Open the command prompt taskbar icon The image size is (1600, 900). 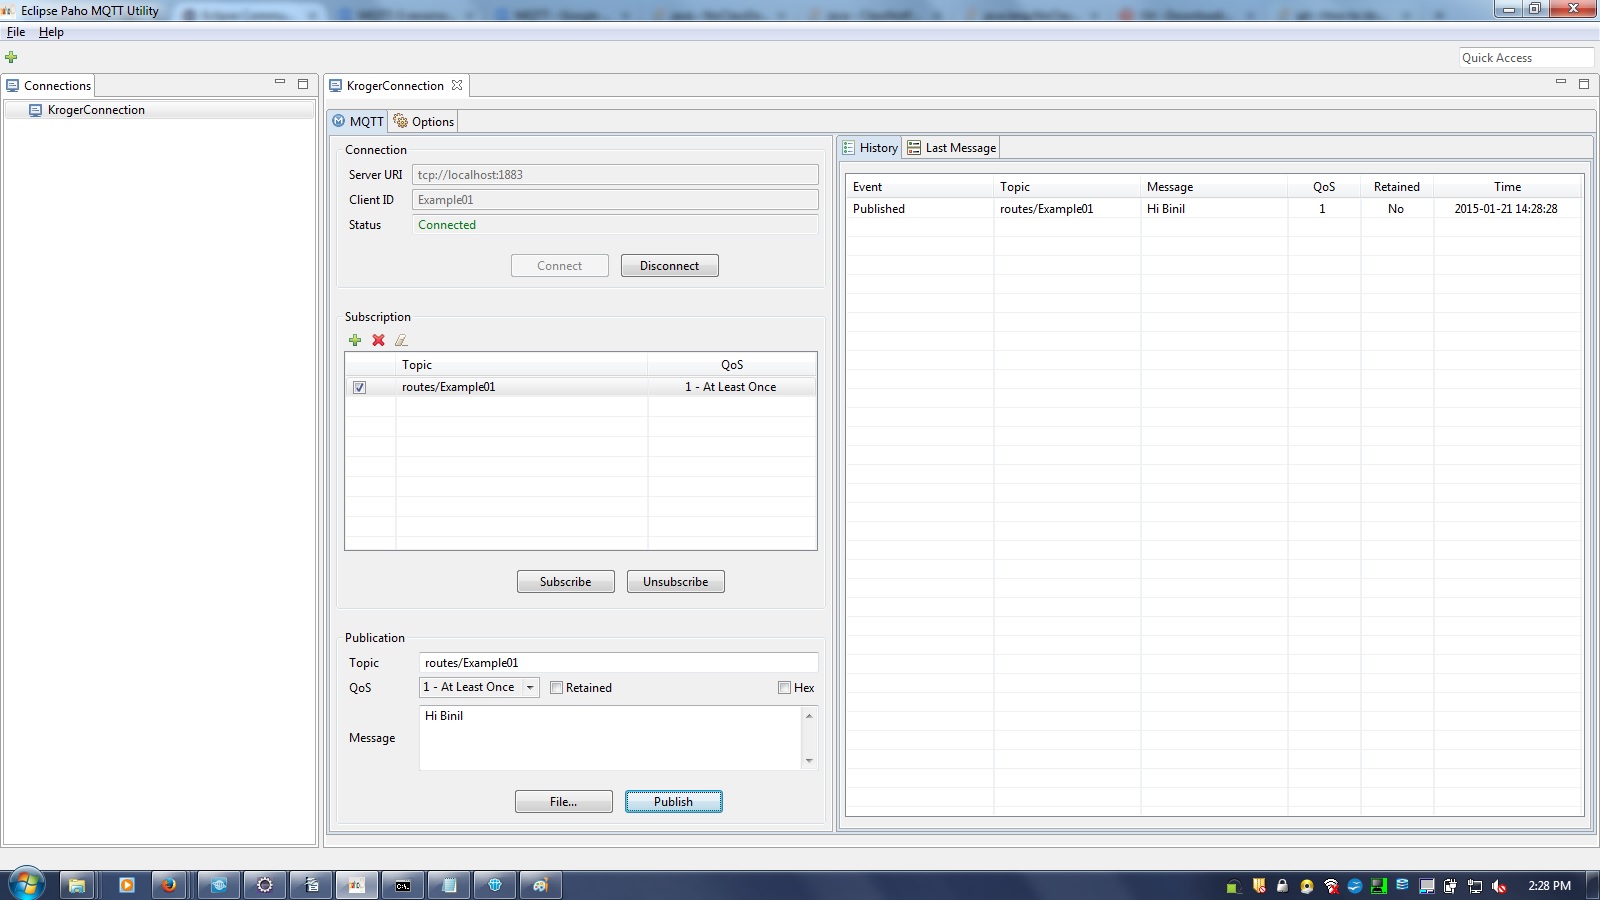click(403, 885)
